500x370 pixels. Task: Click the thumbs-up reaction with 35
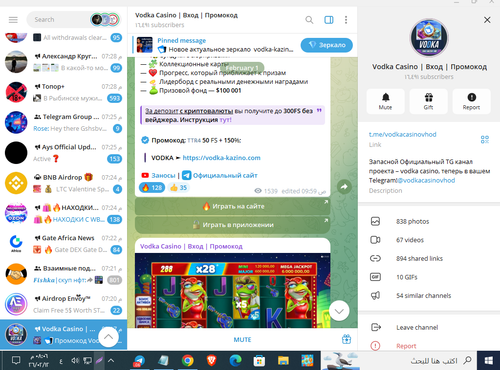pos(179,188)
